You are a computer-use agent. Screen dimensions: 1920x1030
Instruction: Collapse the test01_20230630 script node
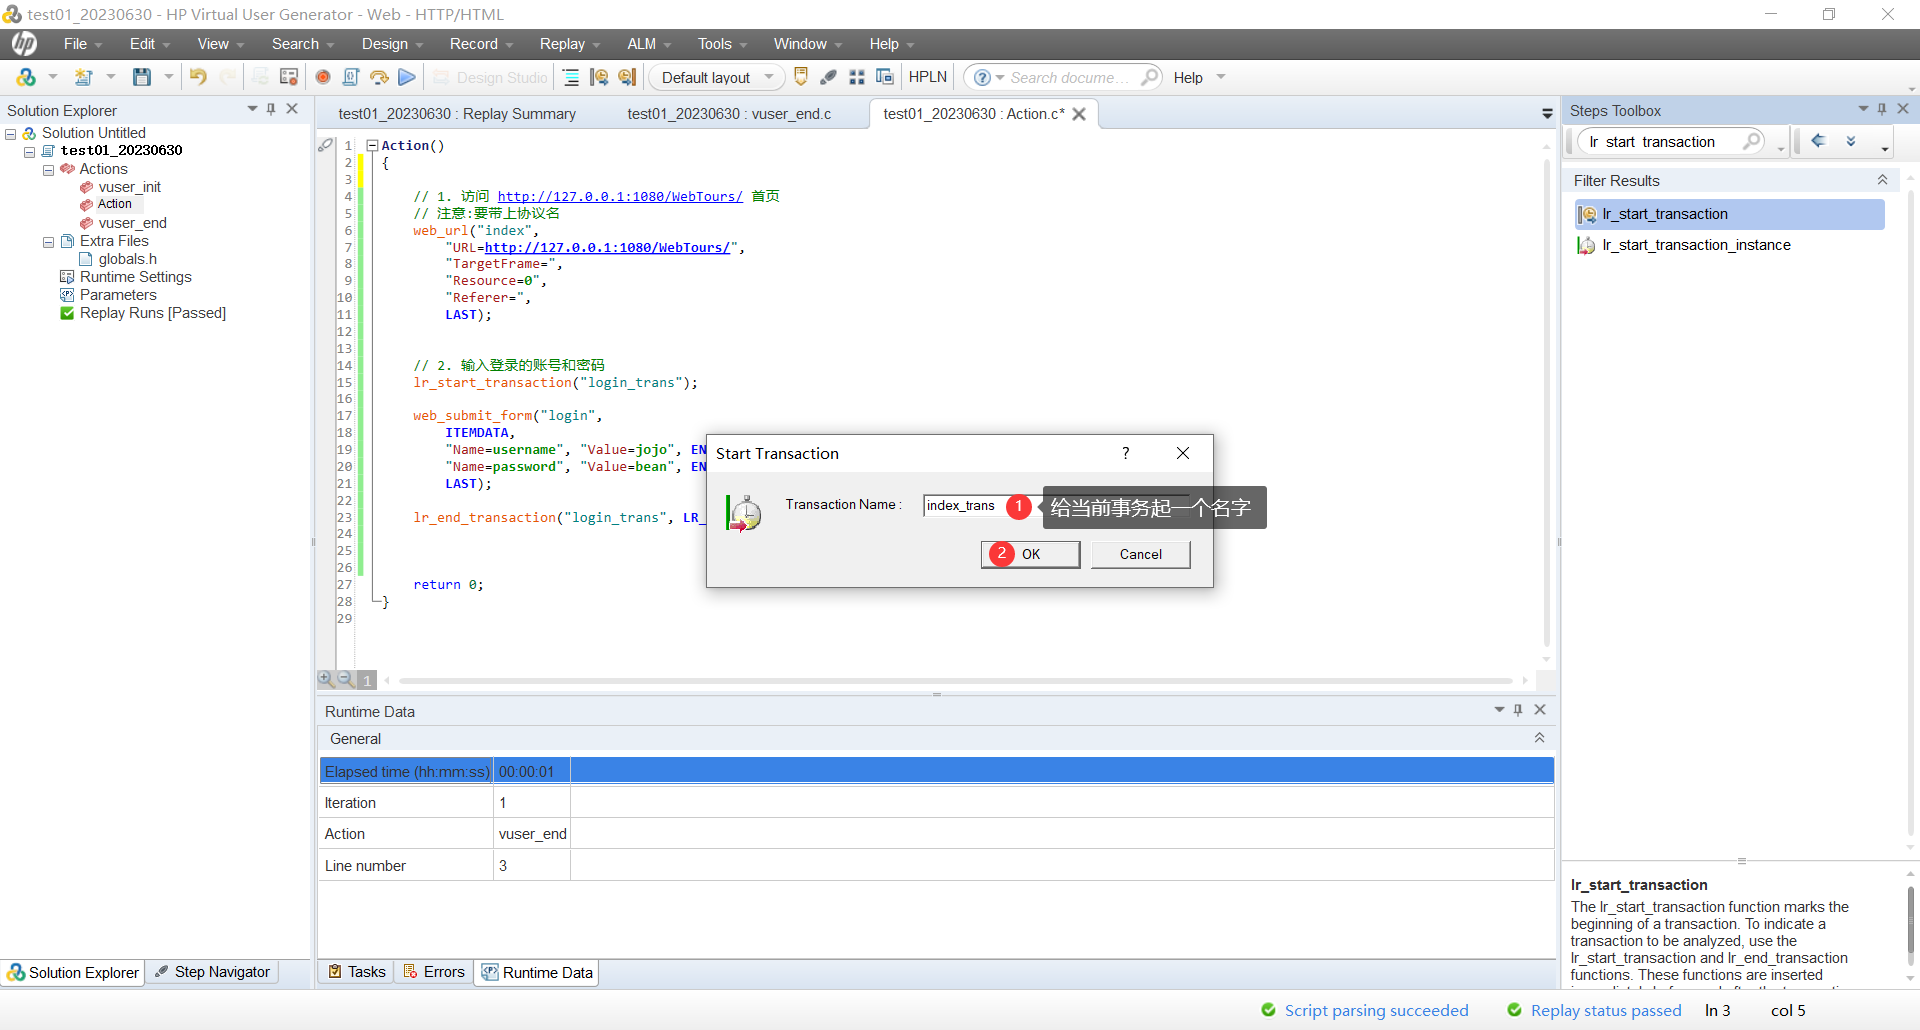[30, 151]
